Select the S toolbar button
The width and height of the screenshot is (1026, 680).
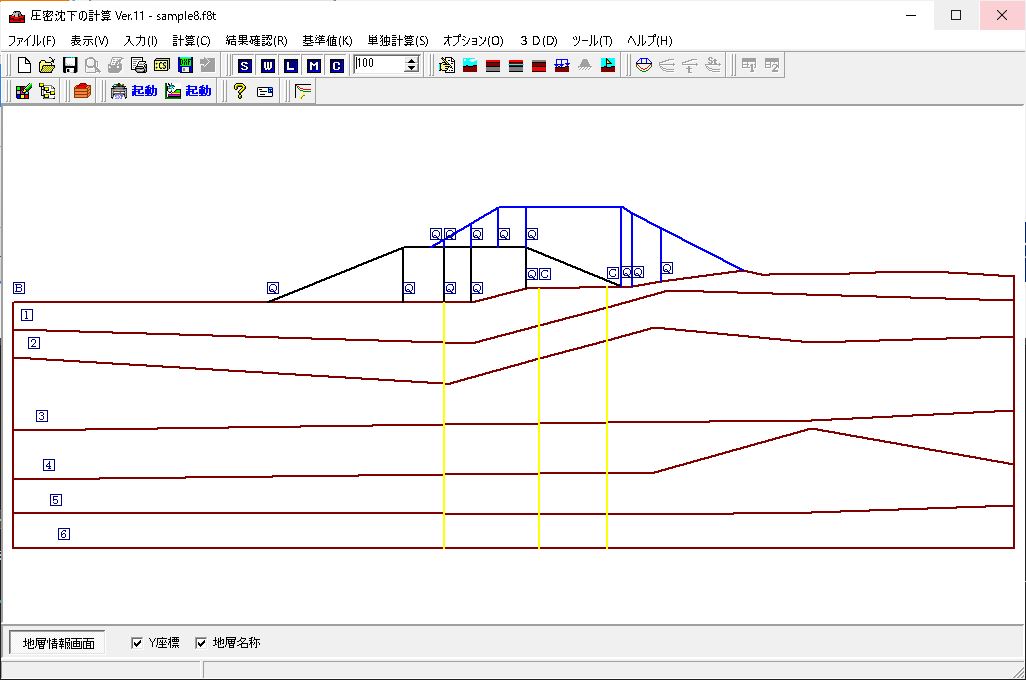pyautogui.click(x=245, y=65)
